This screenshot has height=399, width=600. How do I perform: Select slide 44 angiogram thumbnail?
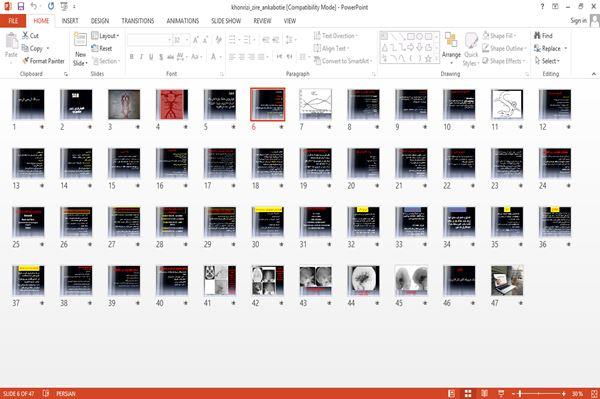coord(363,281)
